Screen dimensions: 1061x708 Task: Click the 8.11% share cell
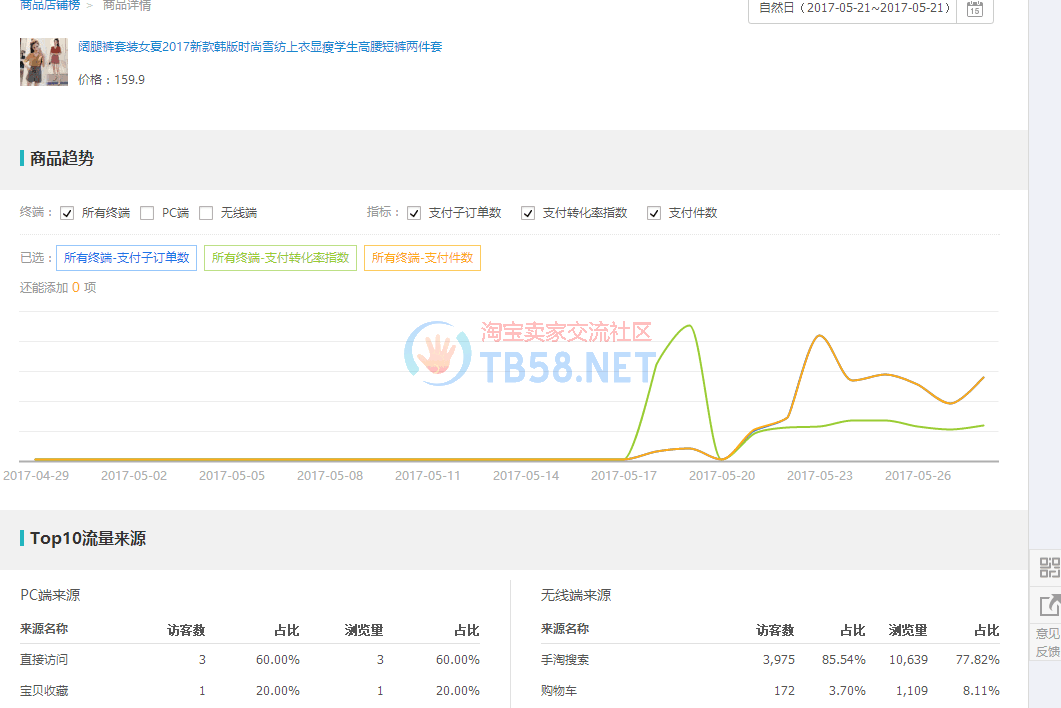pos(981,690)
